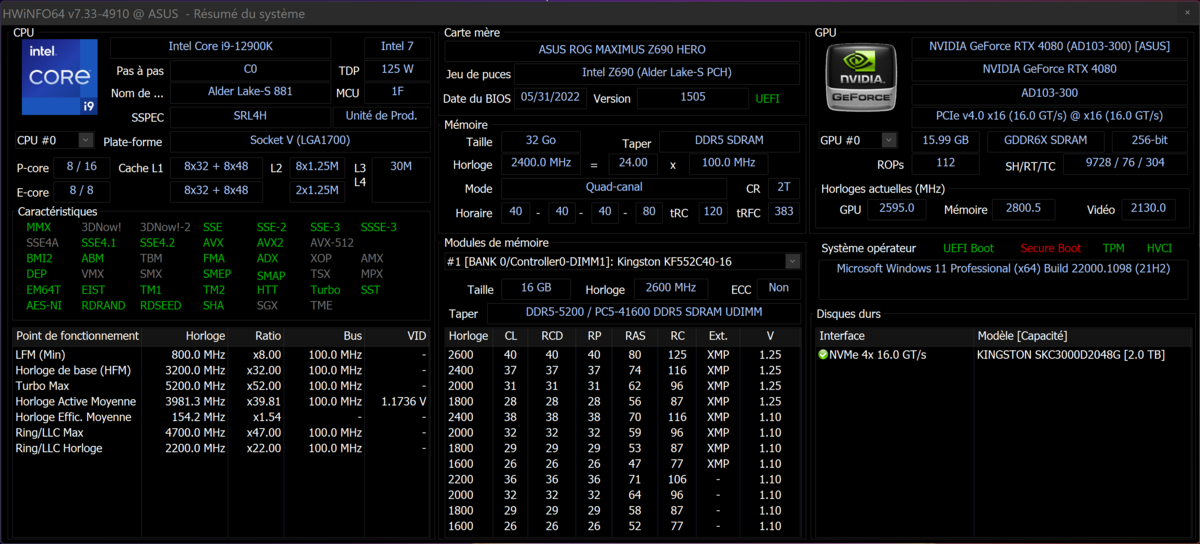
Task: Click the C0 stepping value
Action: pyautogui.click(x=250, y=70)
